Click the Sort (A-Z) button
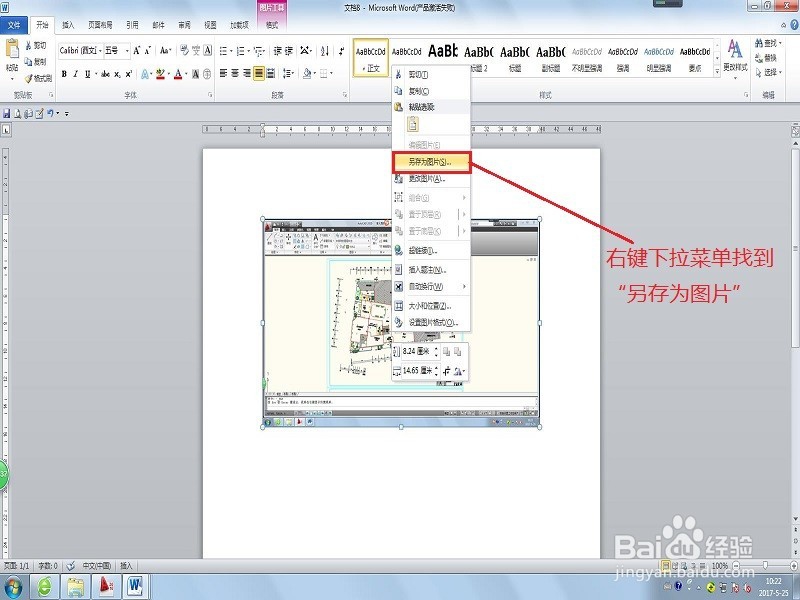 [325, 51]
